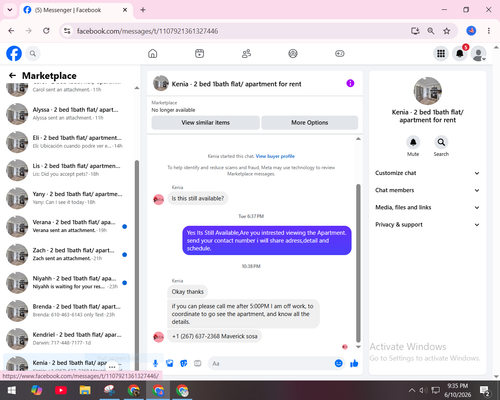
Task: Open Eli conversation in chat list
Action: (68, 142)
